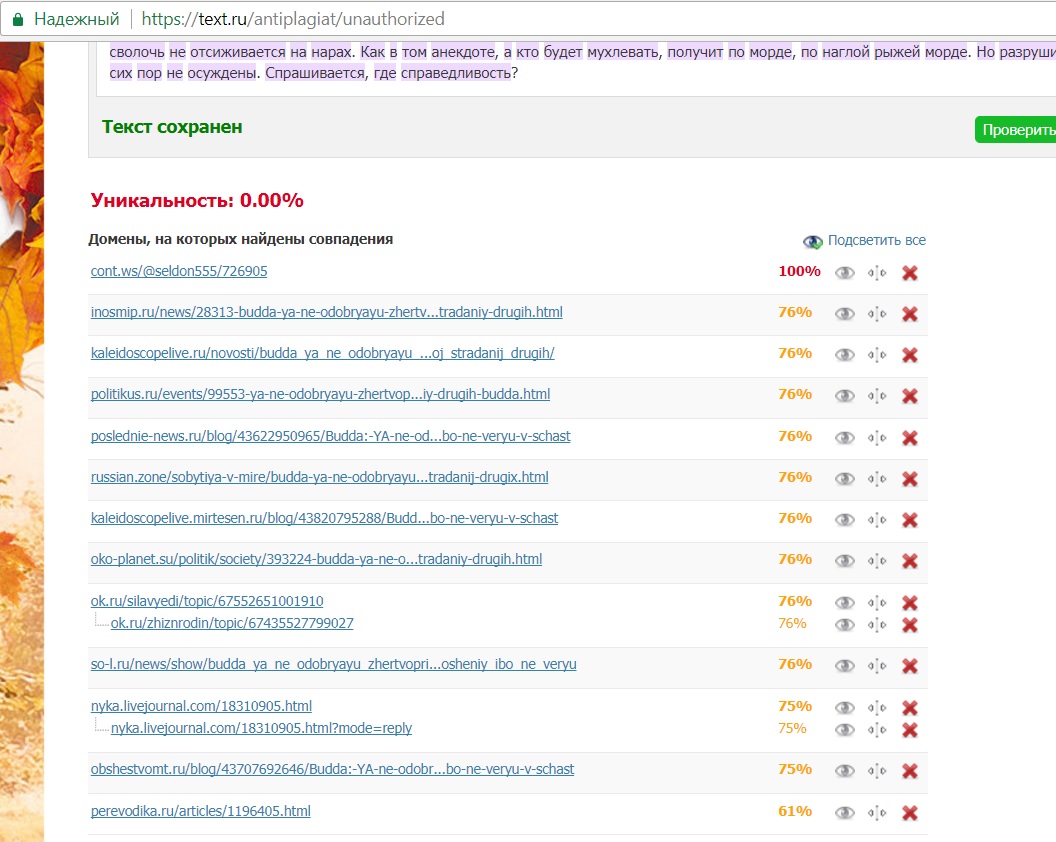Remove so-l.ru match using red X
The image size is (1056, 842).
pyautogui.click(x=909, y=666)
